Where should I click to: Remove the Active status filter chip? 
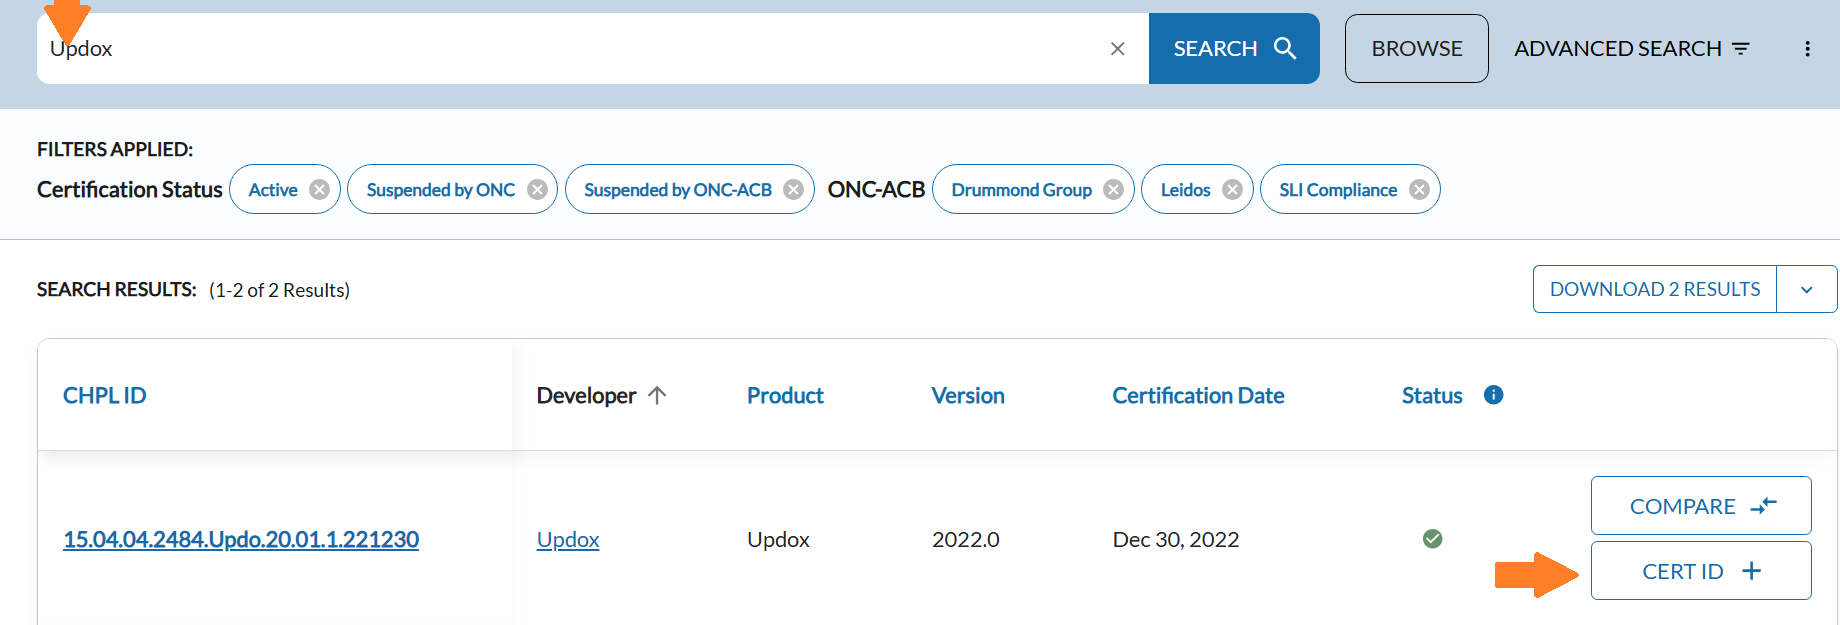coord(319,190)
